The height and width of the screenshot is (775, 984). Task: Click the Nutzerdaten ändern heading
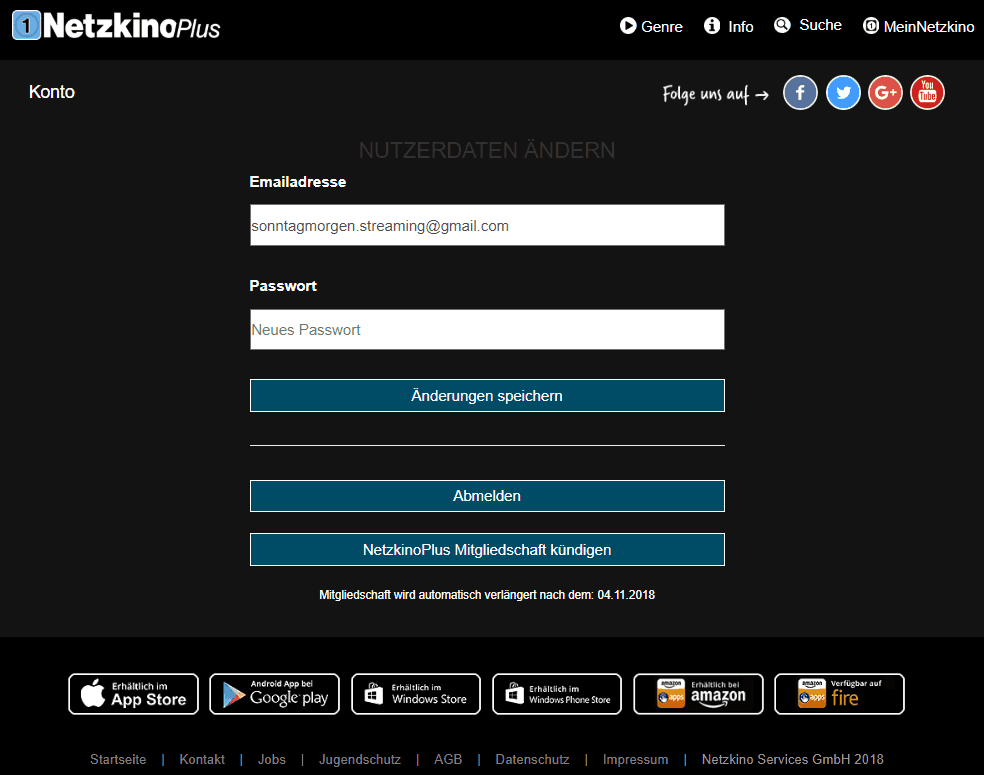tap(487, 151)
